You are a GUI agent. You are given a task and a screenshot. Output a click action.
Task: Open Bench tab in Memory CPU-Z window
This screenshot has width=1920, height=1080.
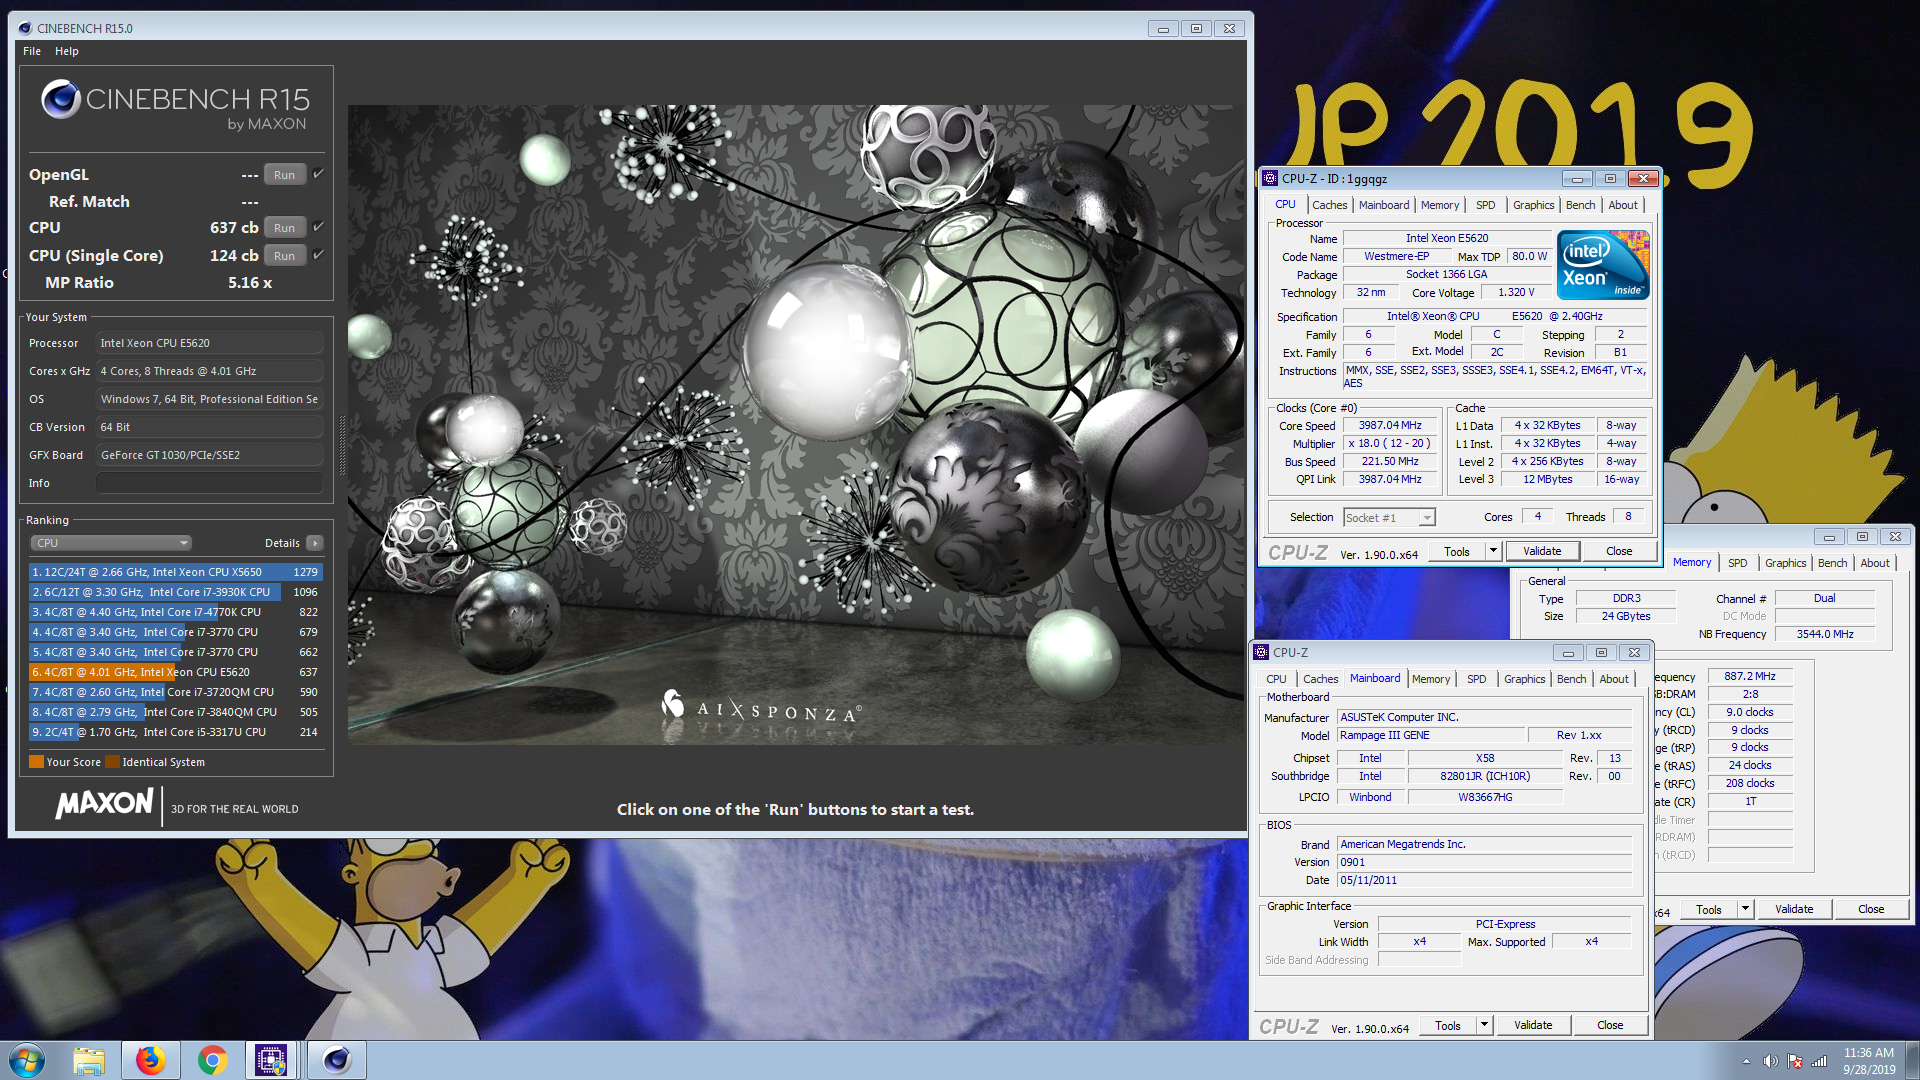coord(1832,563)
